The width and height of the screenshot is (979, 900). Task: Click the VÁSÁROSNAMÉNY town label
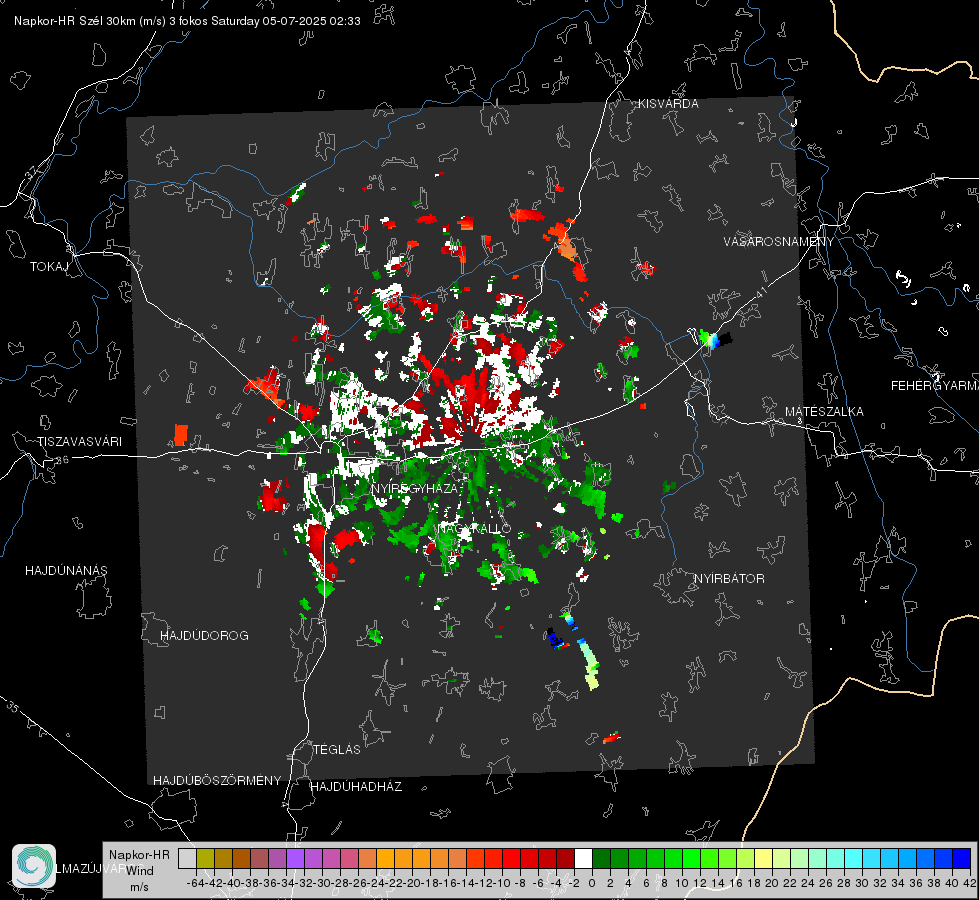[x=779, y=242]
